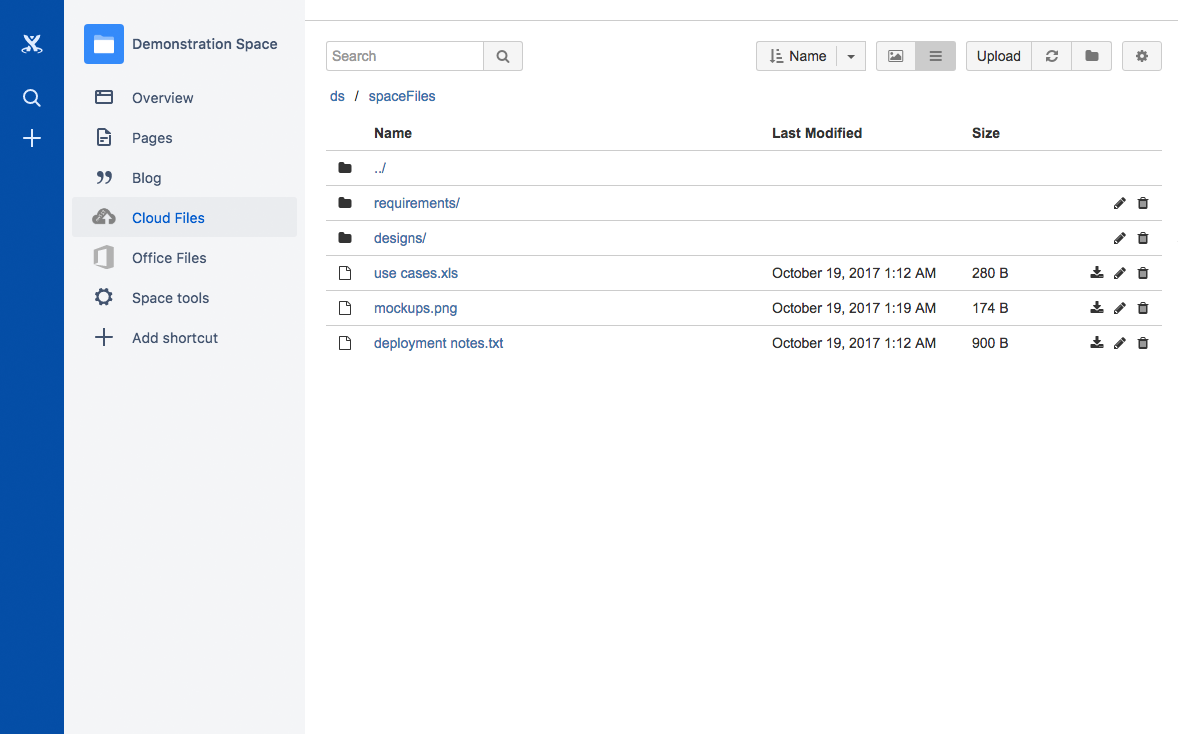1178x734 pixels.
Task: Click the new folder icon button
Action: [1092, 56]
